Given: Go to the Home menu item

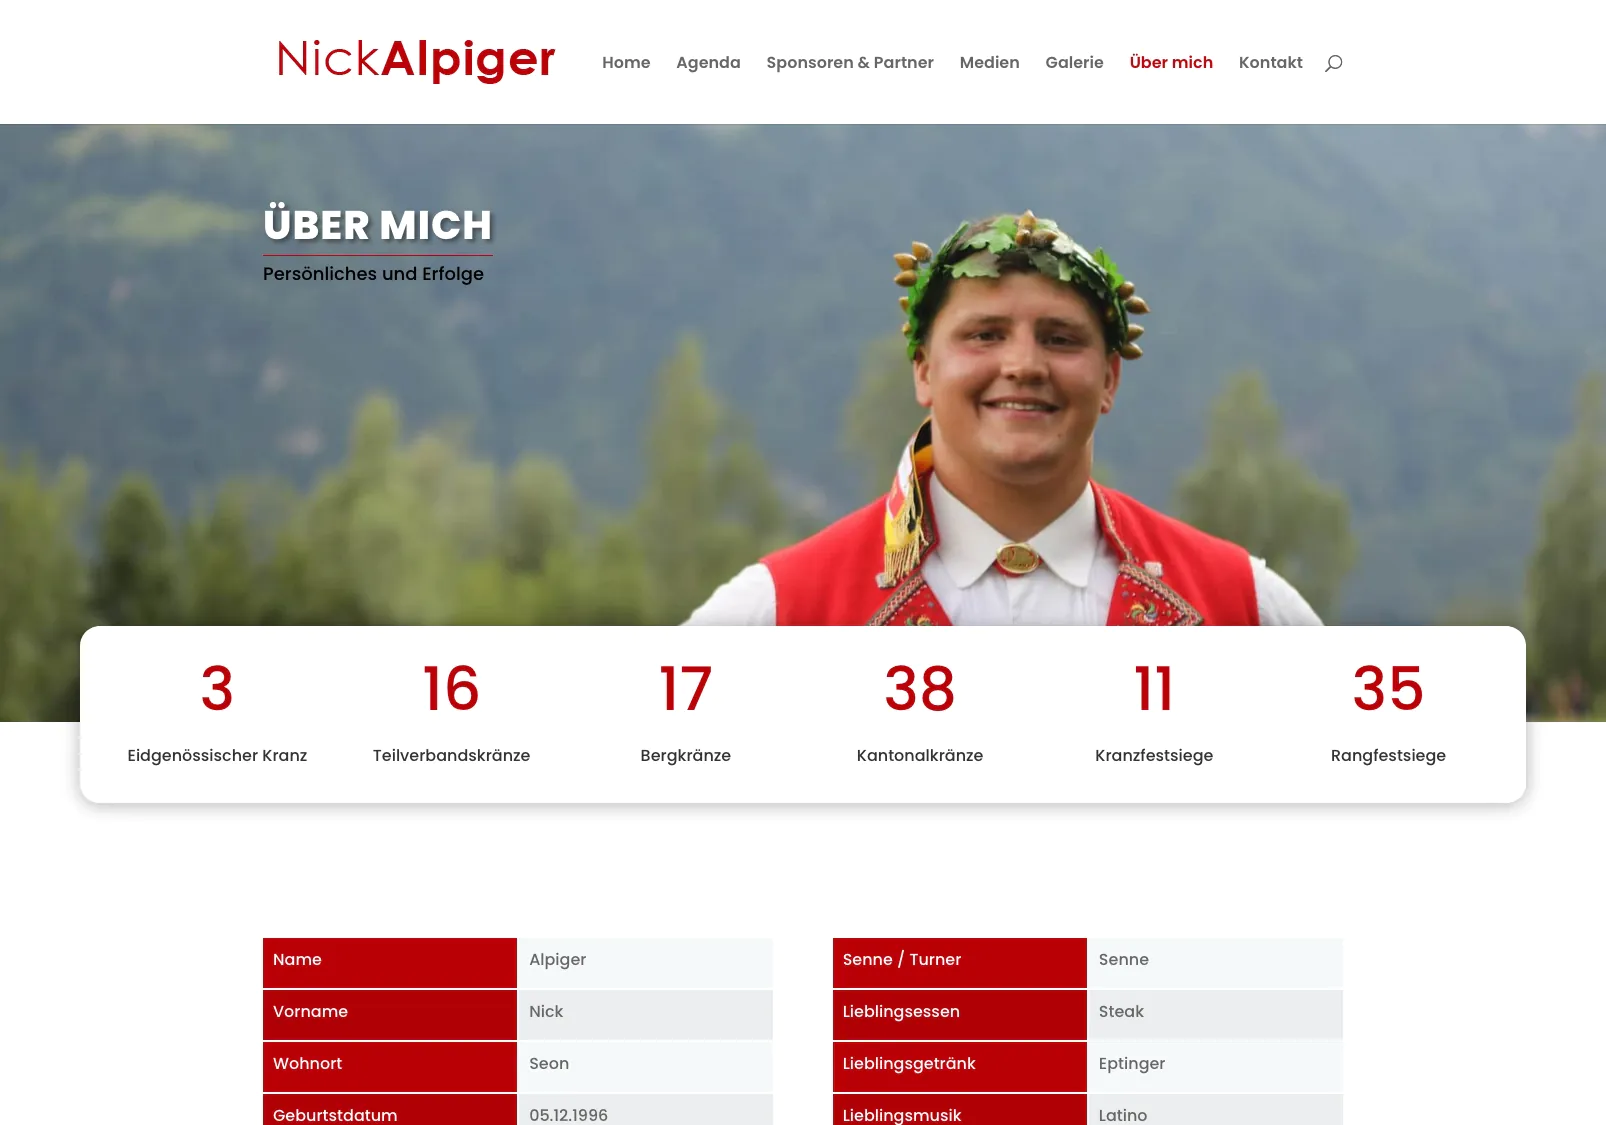Looking at the screenshot, I should click(x=626, y=62).
